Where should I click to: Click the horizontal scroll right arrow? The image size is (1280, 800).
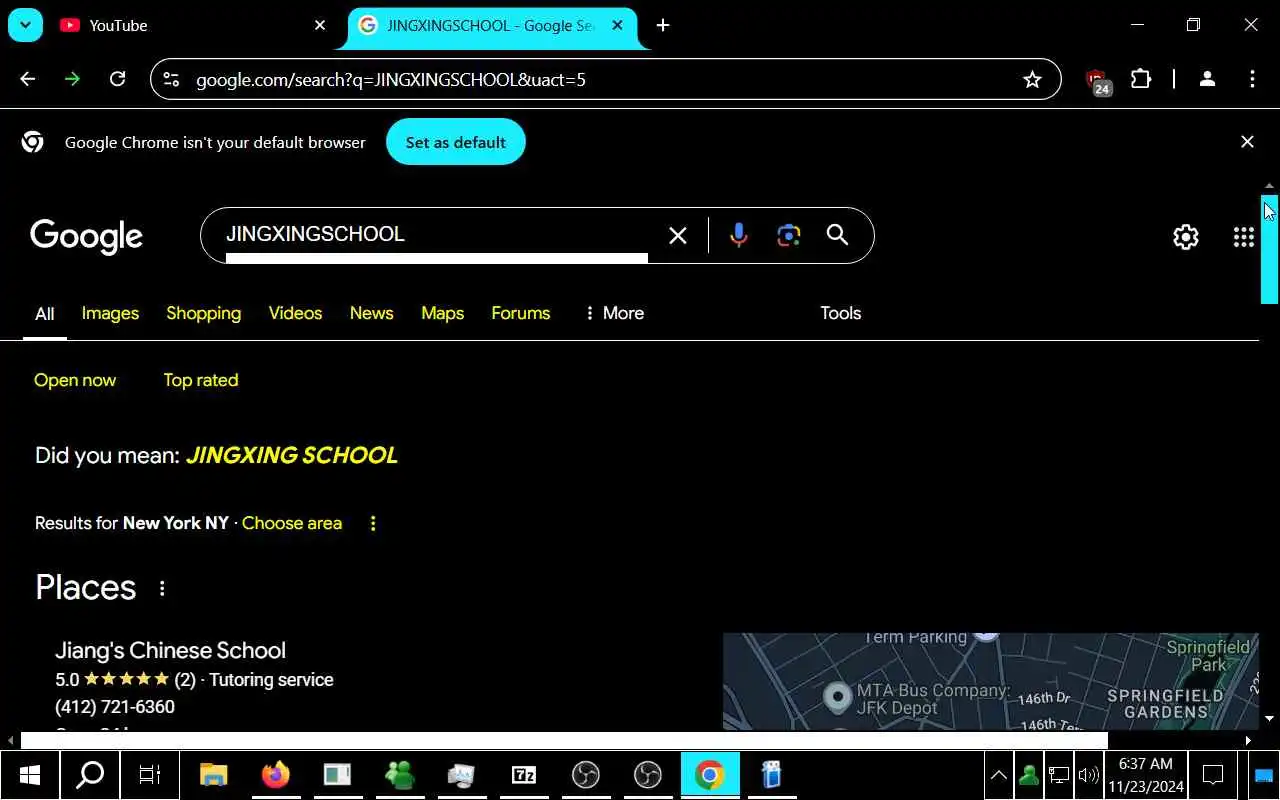[1248, 741]
